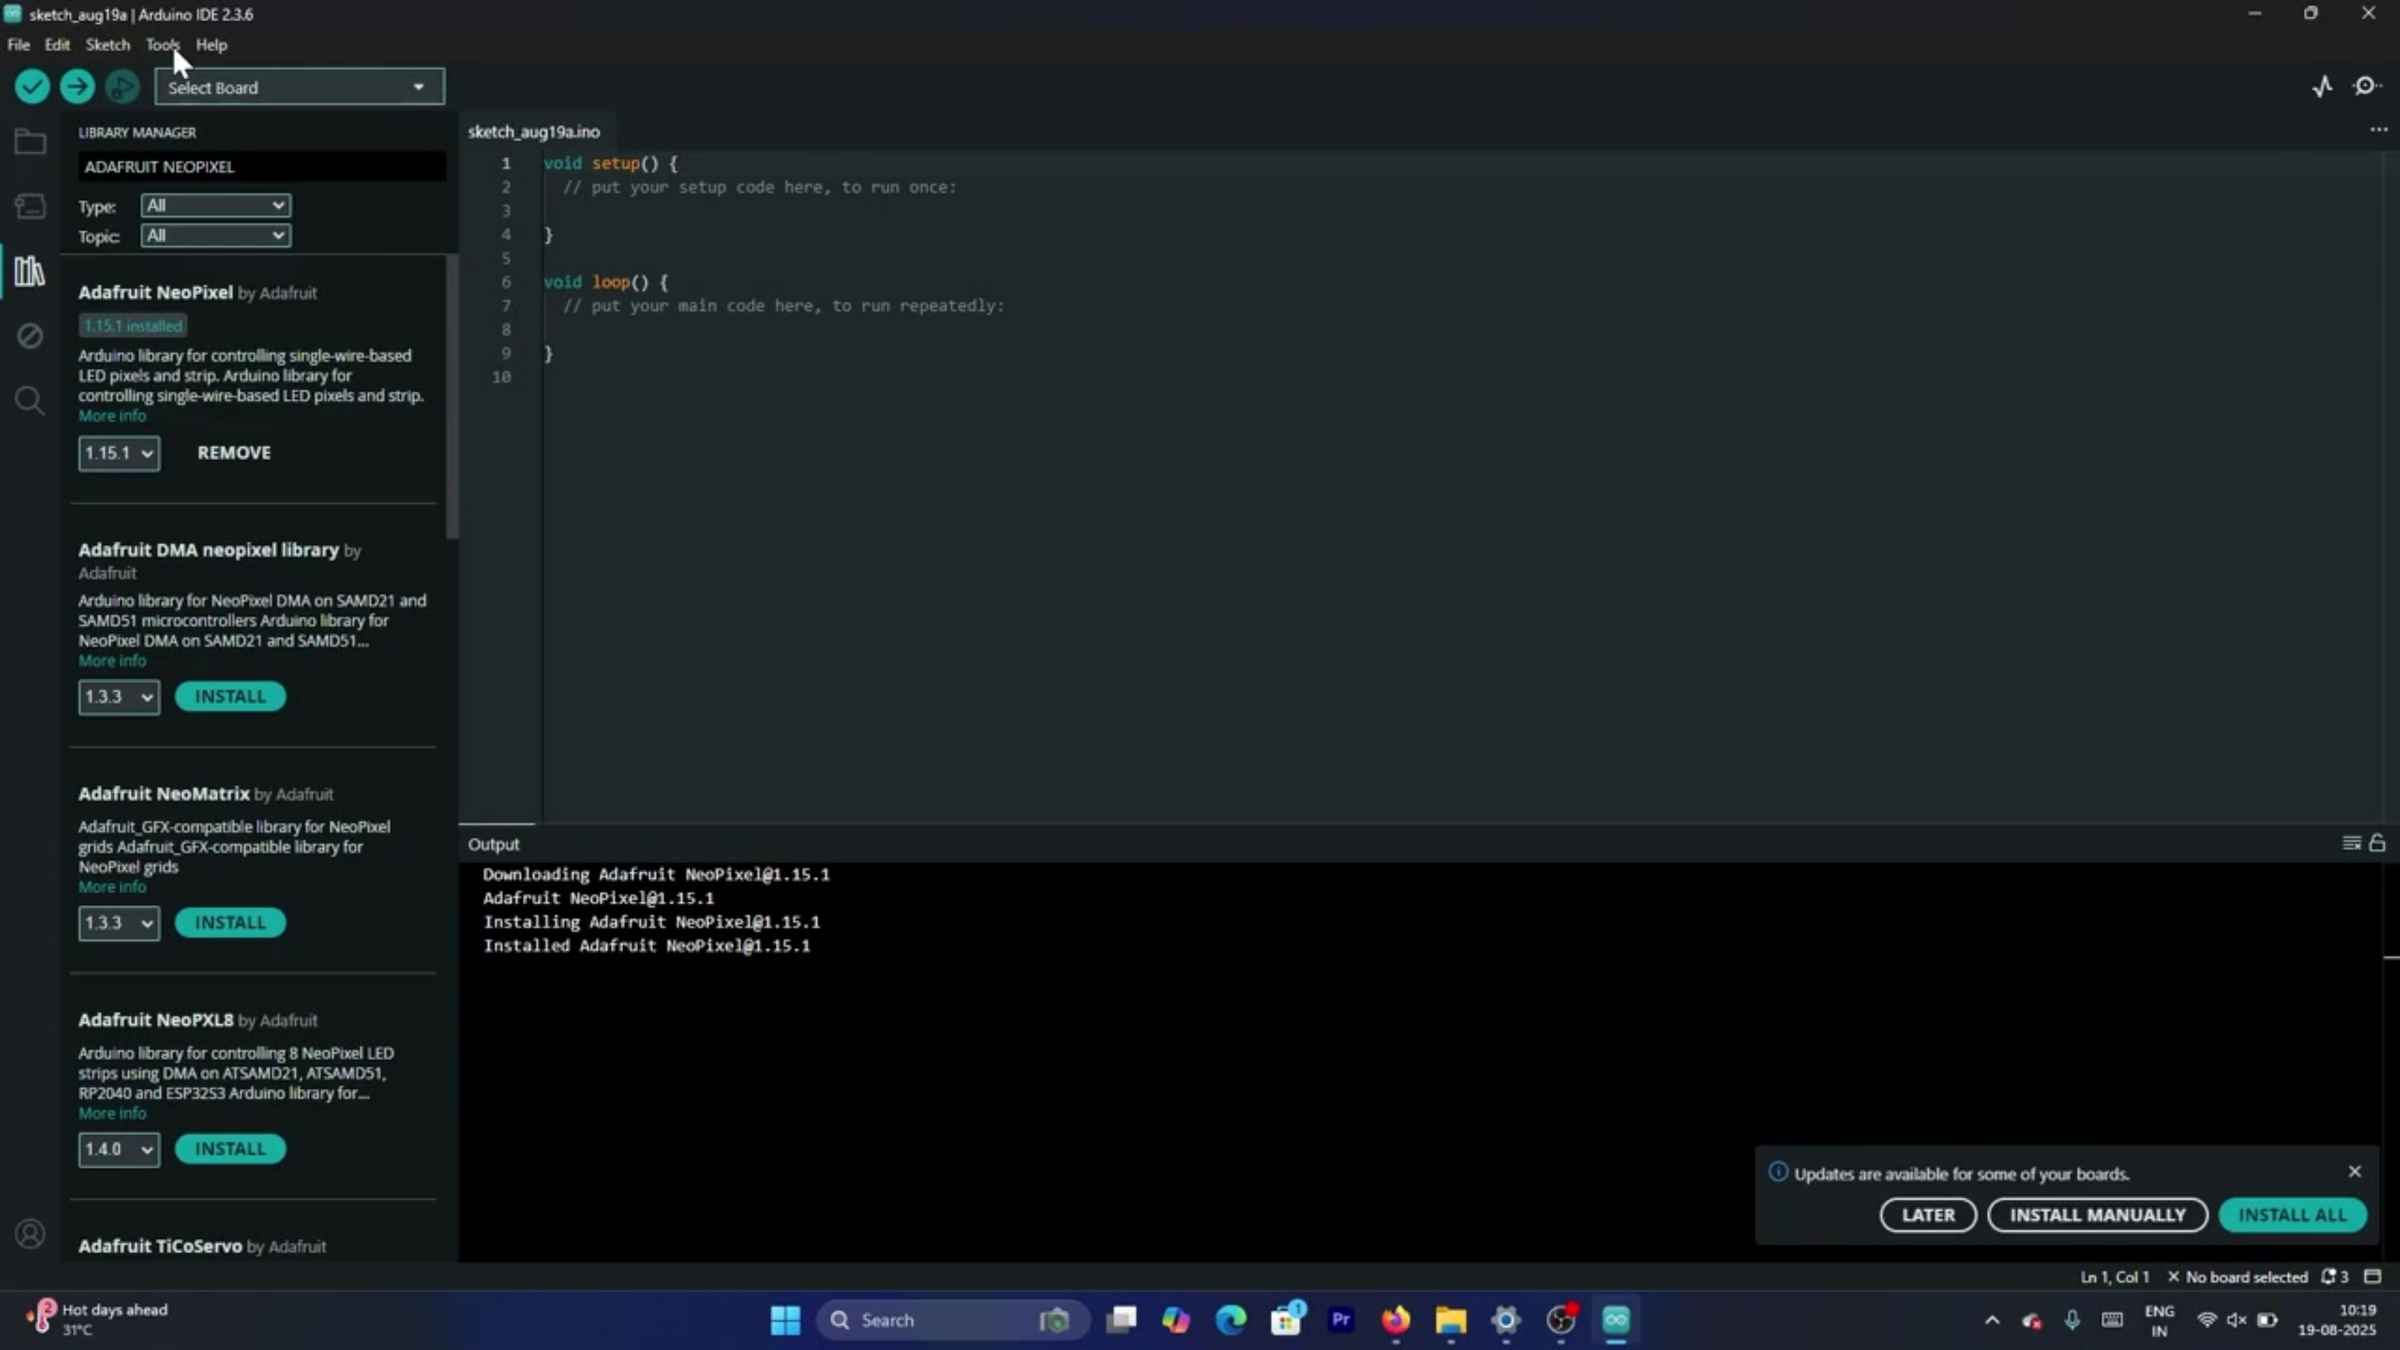This screenshot has height=1350, width=2400.
Task: Remove the Adafruit NeoPixel library
Action: 234,453
